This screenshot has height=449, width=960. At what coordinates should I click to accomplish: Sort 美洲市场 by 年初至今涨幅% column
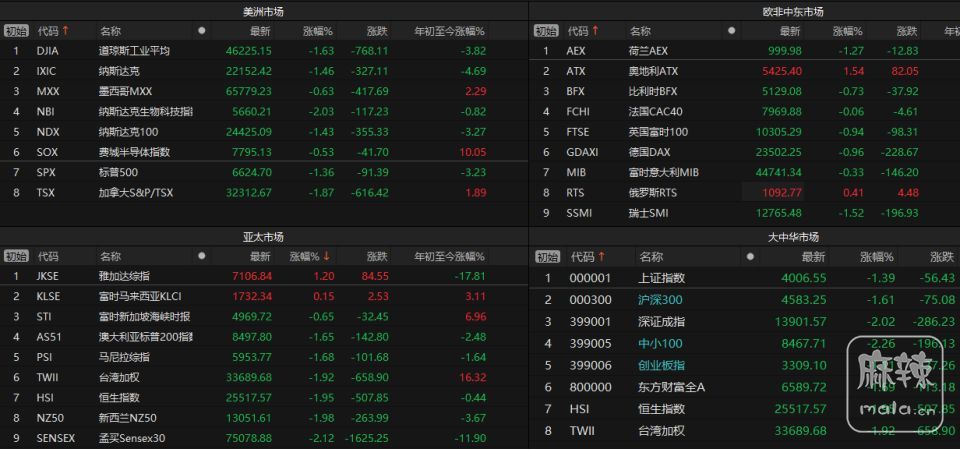coord(449,32)
